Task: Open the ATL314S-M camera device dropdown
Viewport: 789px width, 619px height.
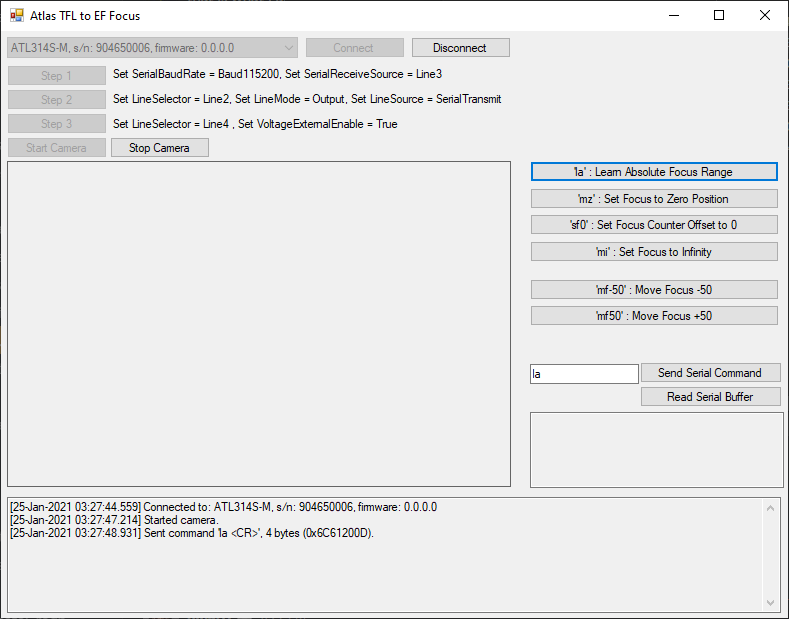Action: [152, 48]
